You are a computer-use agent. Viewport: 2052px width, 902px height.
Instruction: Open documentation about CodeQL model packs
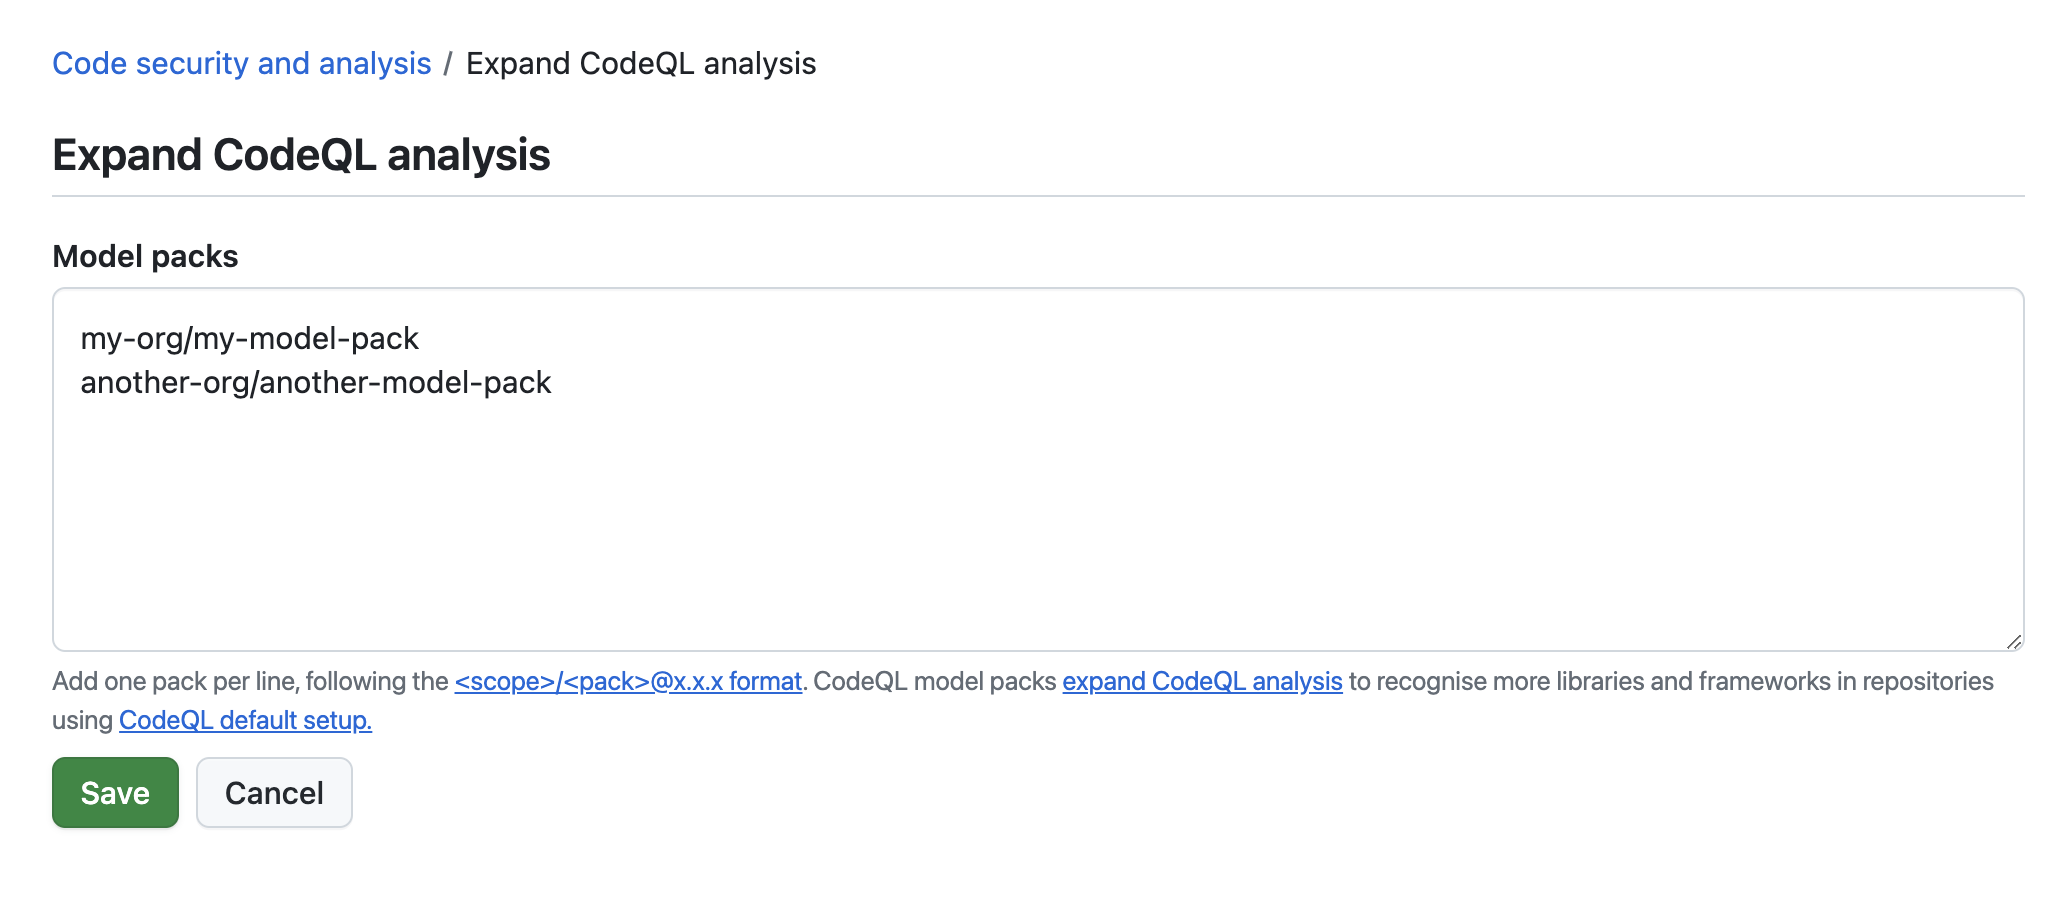(x=1201, y=681)
